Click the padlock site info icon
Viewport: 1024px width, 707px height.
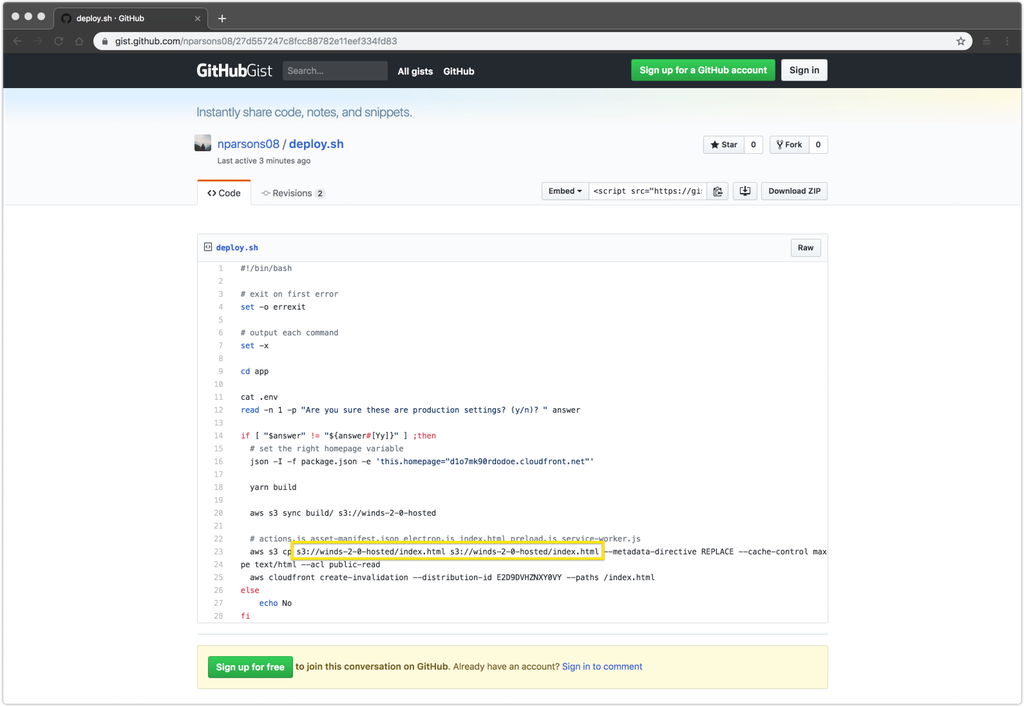pyautogui.click(x=104, y=41)
